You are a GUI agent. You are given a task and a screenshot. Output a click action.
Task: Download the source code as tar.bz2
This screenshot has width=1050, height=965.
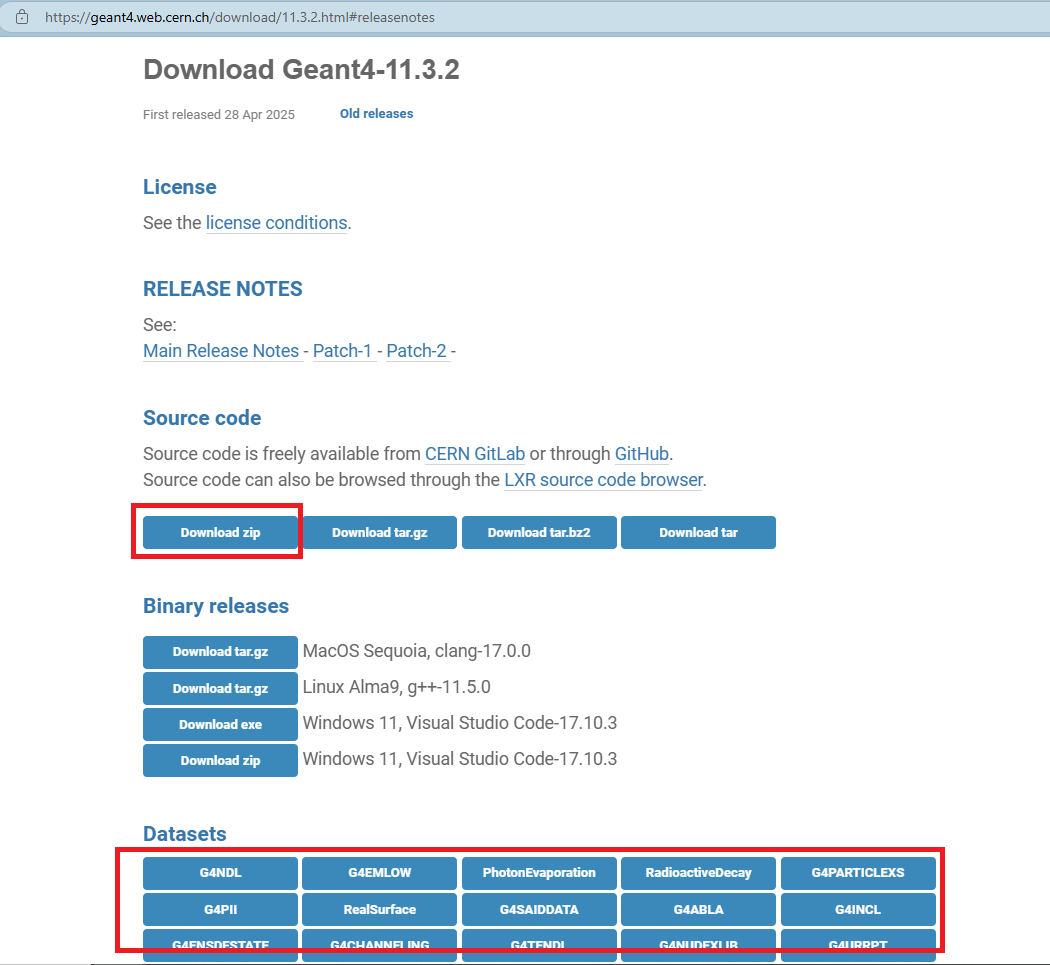[x=539, y=532]
